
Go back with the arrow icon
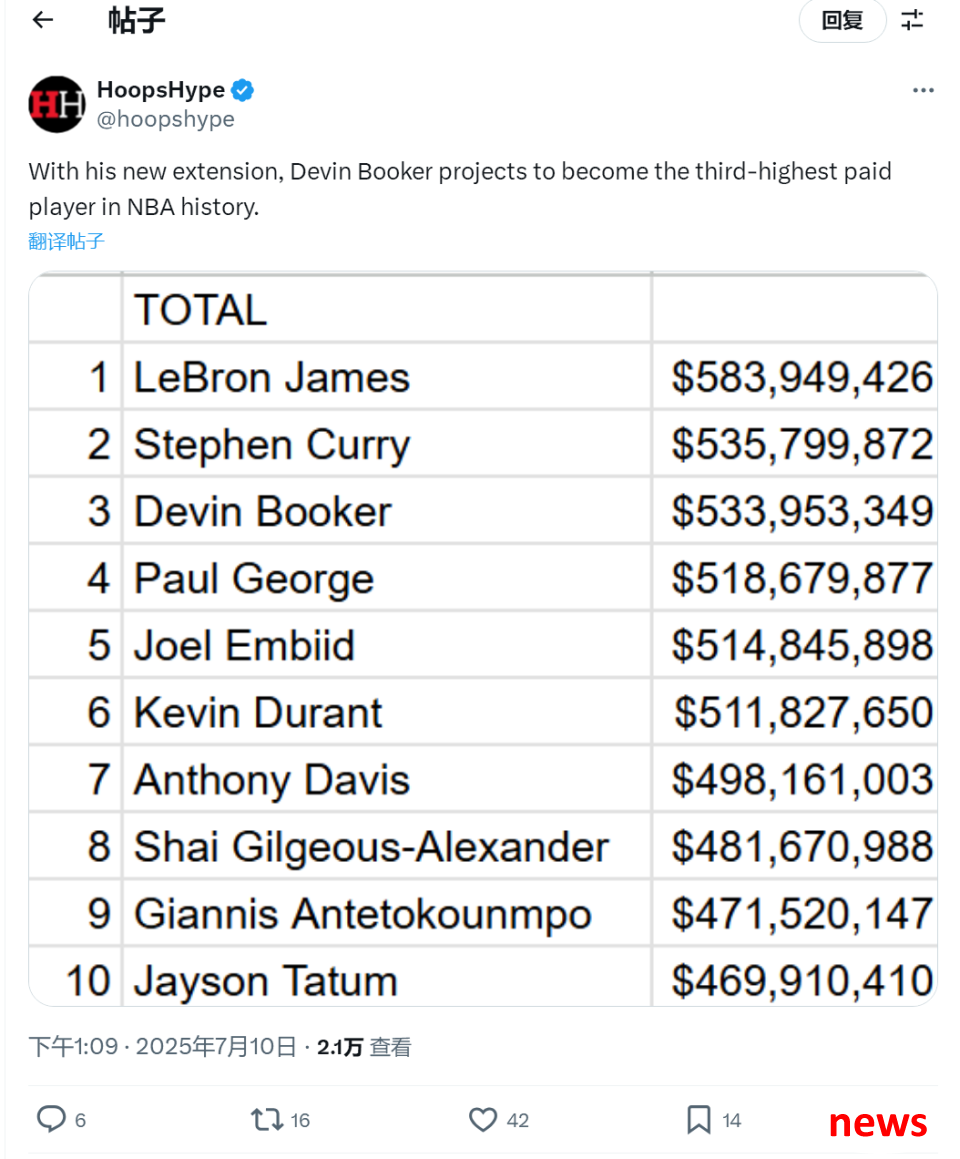(x=43, y=20)
